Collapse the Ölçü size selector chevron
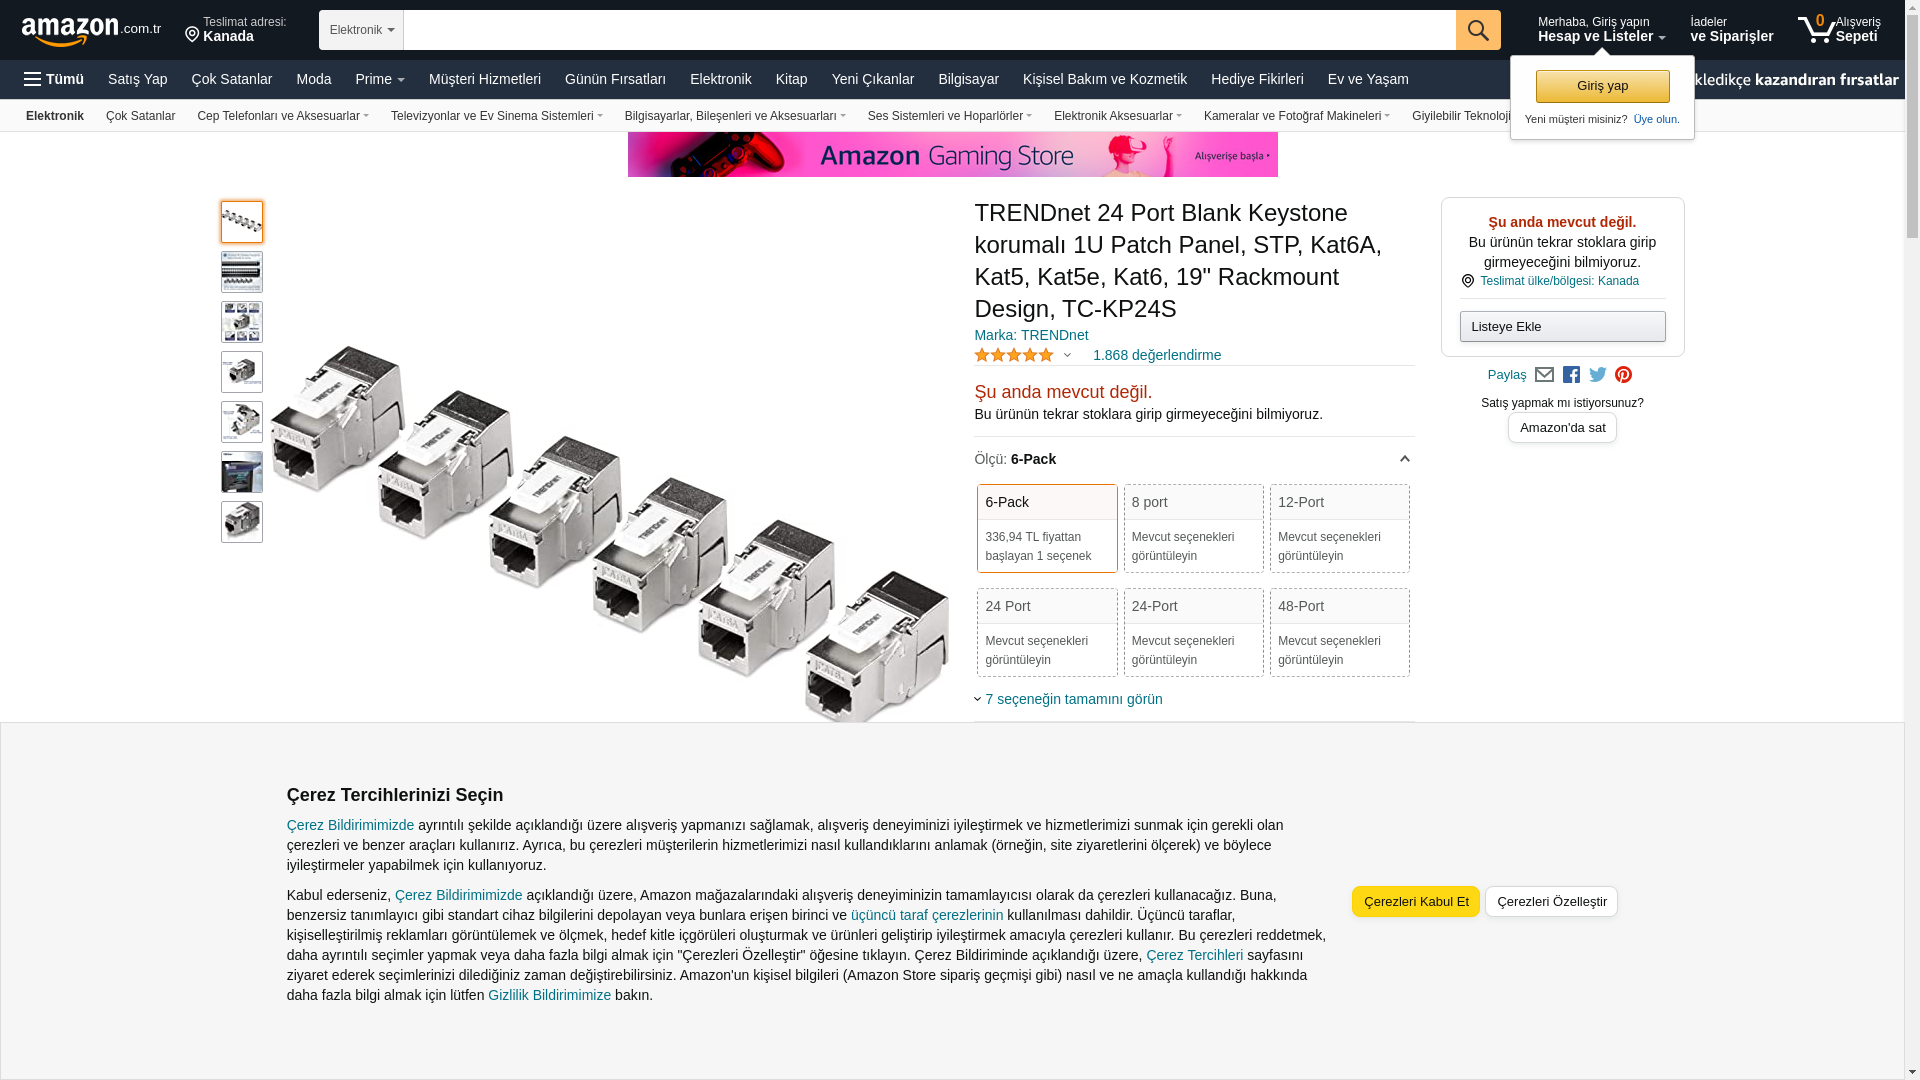This screenshot has height=1080, width=1920. [1404, 459]
